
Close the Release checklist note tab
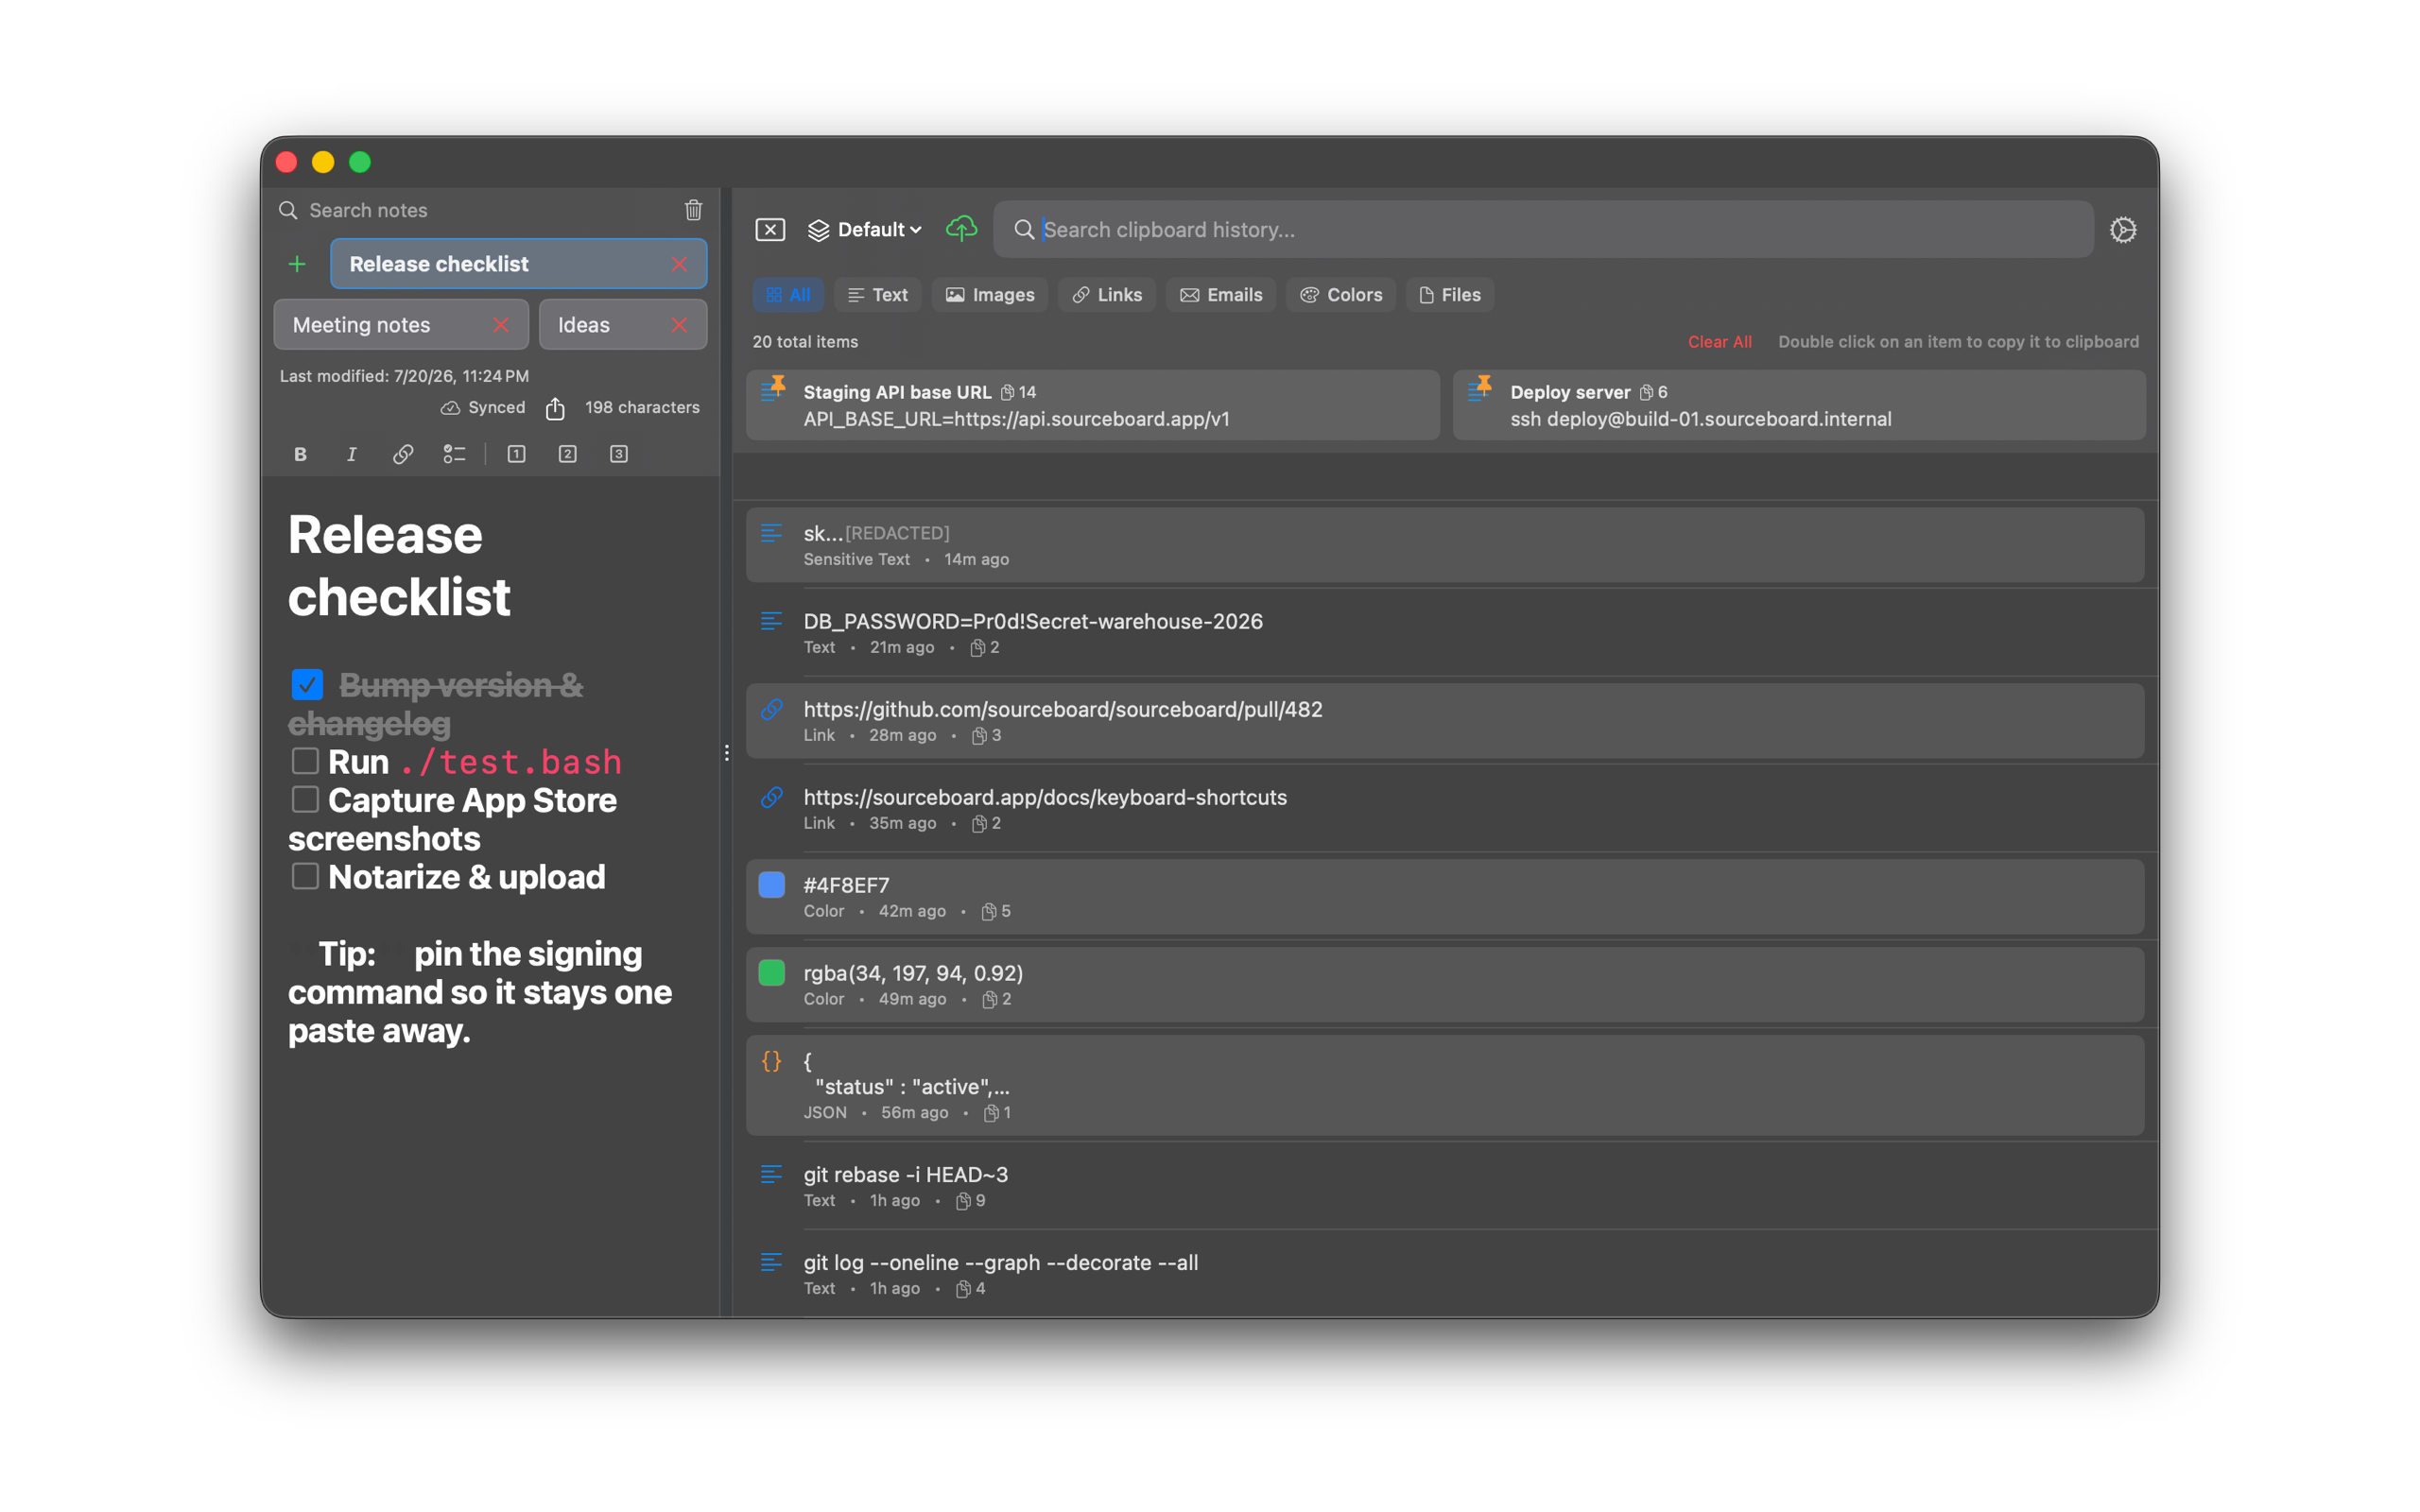pos(679,264)
